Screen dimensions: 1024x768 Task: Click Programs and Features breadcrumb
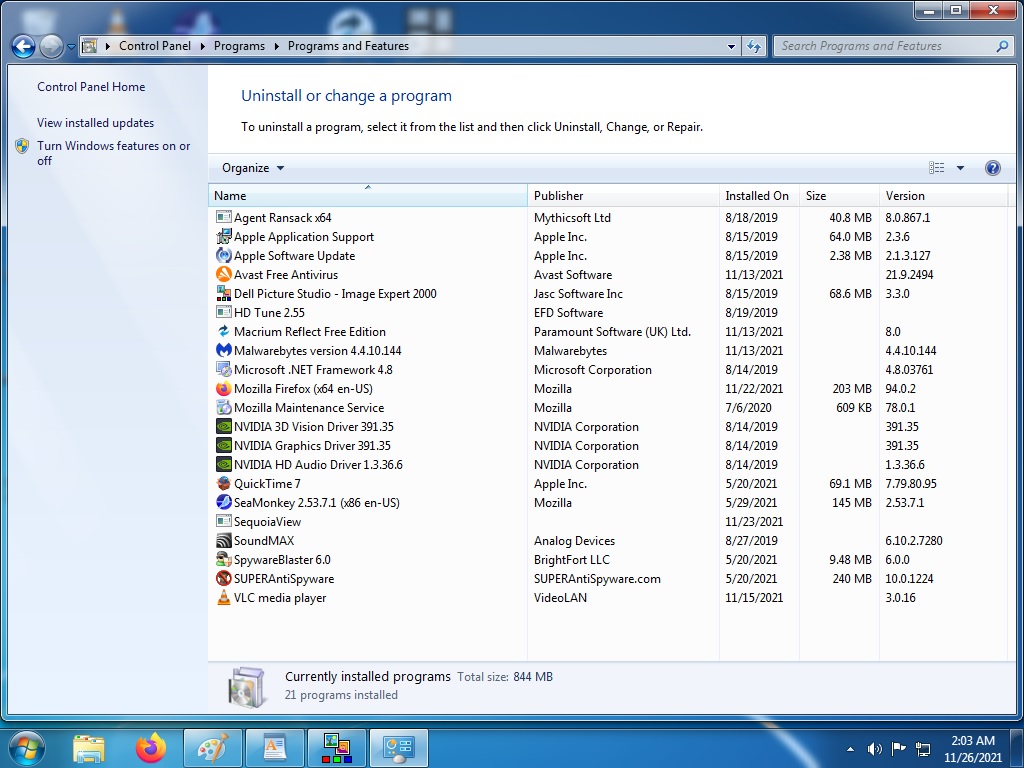(x=348, y=46)
